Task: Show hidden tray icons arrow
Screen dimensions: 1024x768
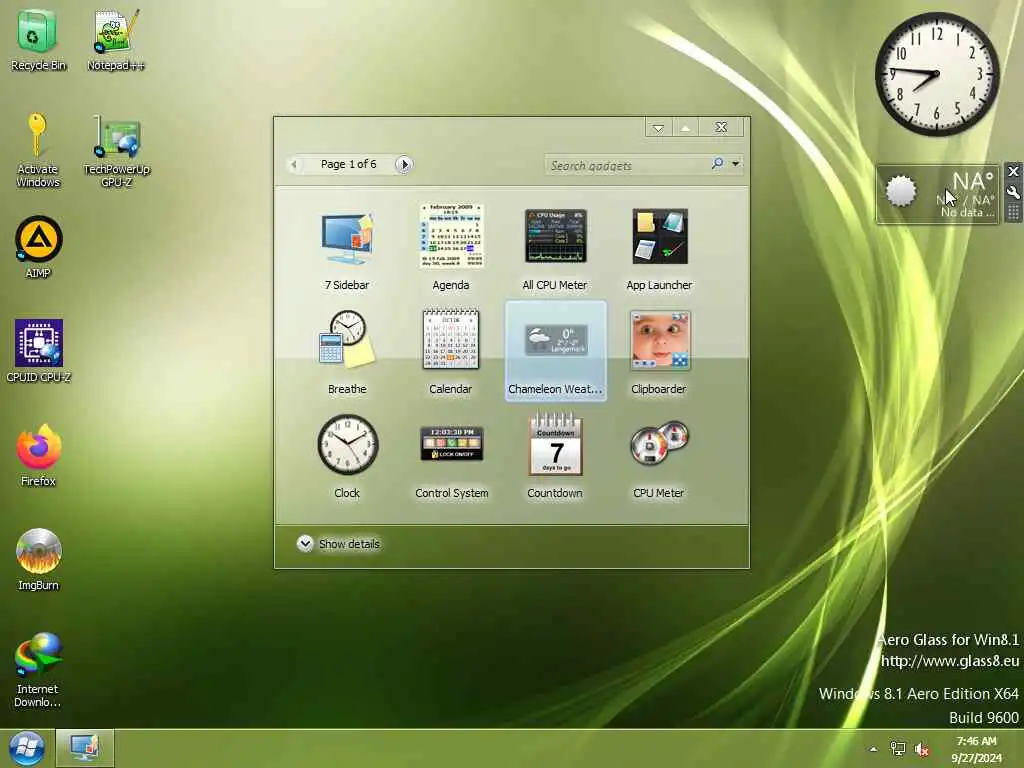Action: 874,750
